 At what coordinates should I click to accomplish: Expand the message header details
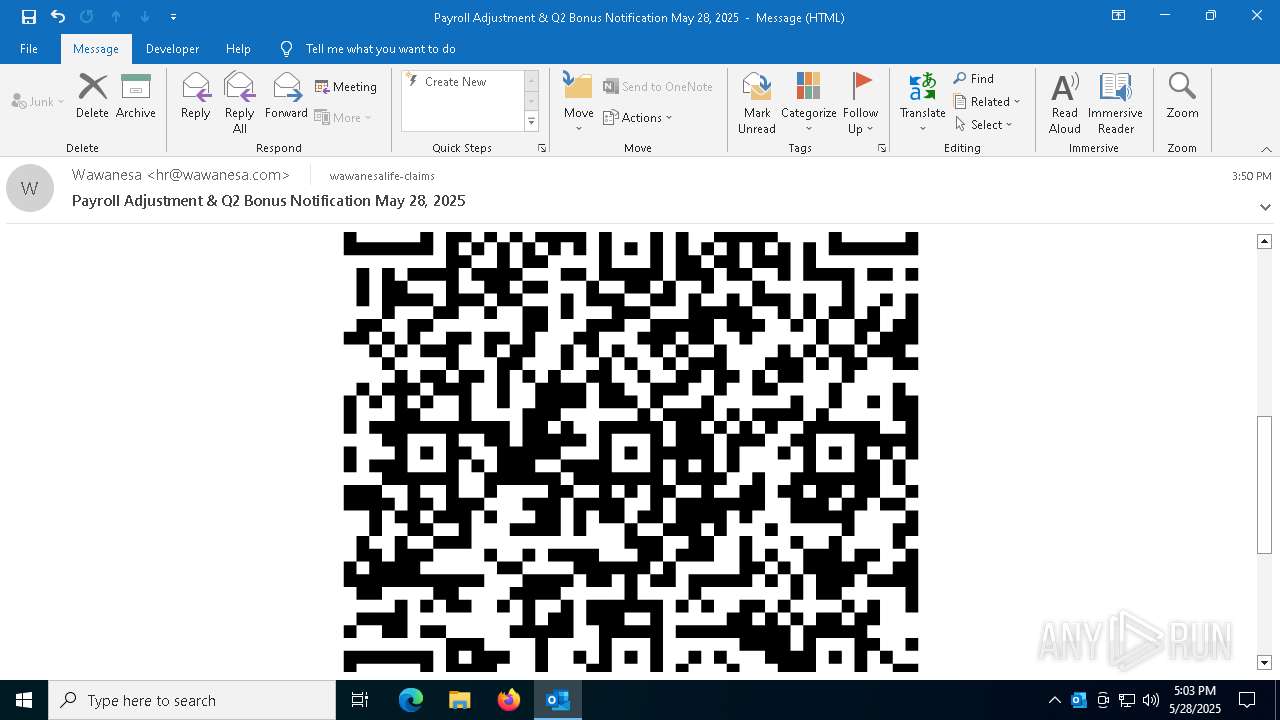tap(1265, 207)
